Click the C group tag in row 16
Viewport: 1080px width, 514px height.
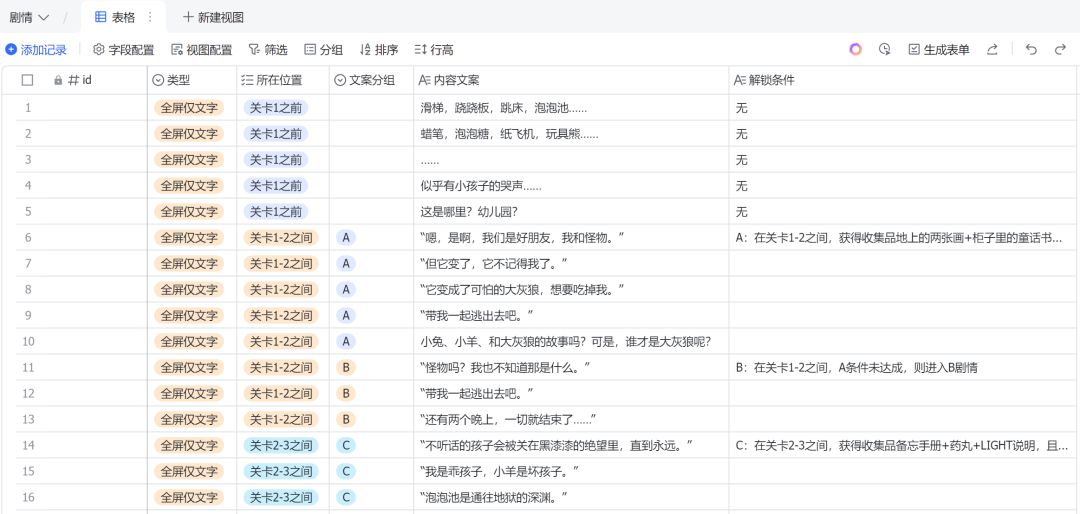click(x=346, y=497)
